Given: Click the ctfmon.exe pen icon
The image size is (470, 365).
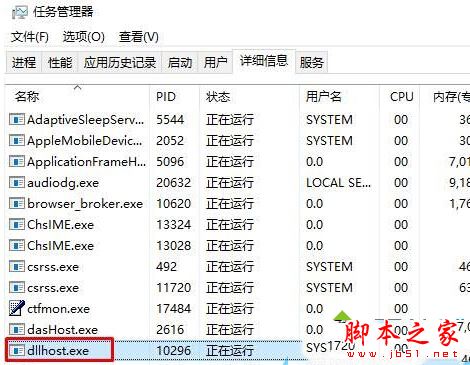Looking at the screenshot, I should click(x=17, y=308).
